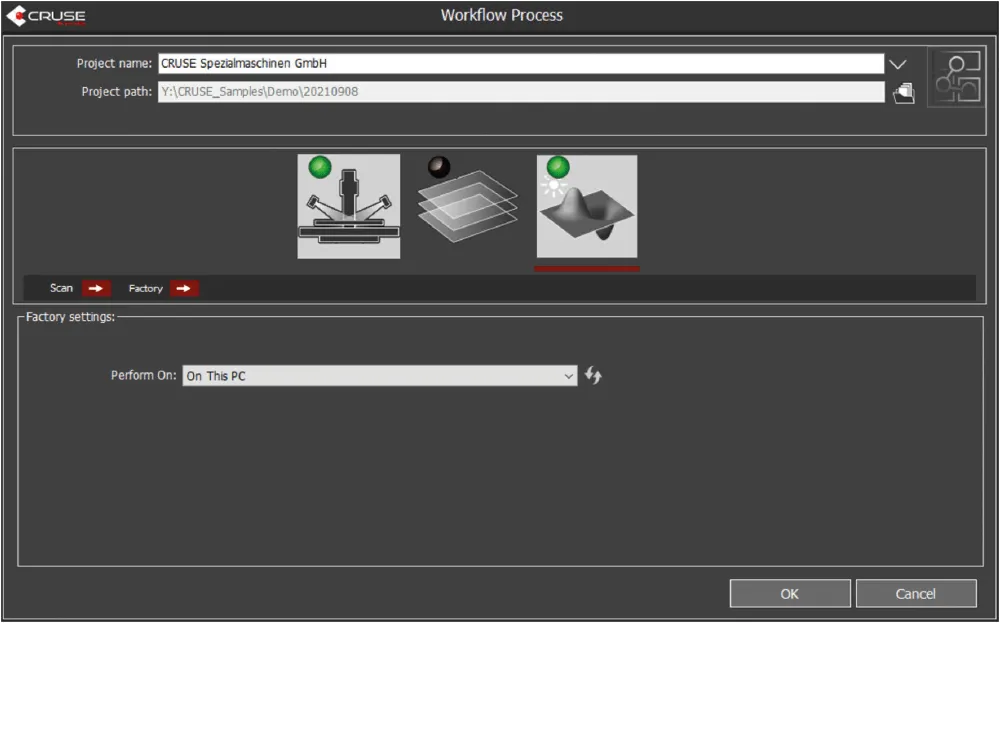Click the greyed-out Project path field

click(520, 92)
